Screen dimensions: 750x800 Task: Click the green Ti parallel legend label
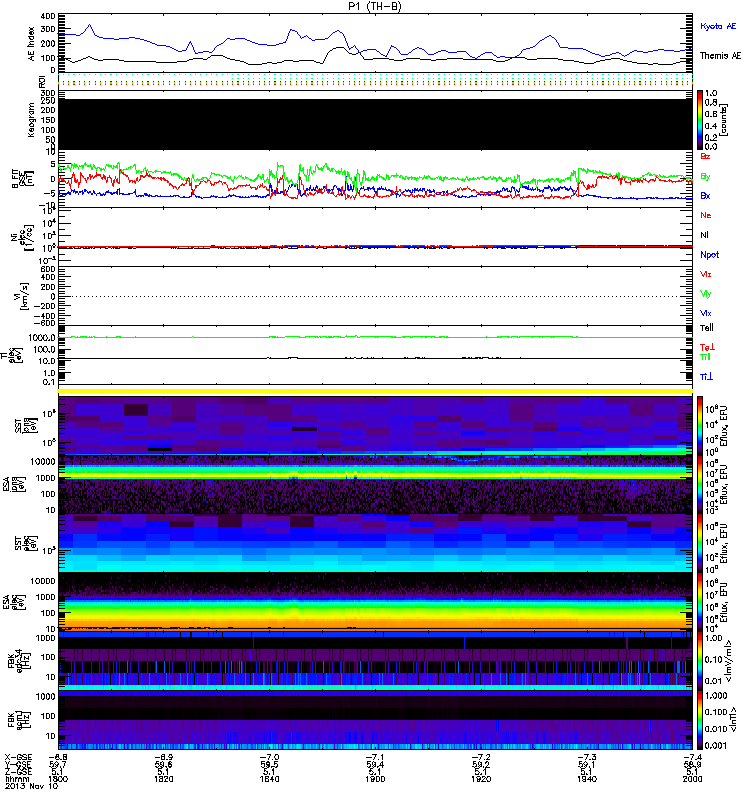click(705, 357)
